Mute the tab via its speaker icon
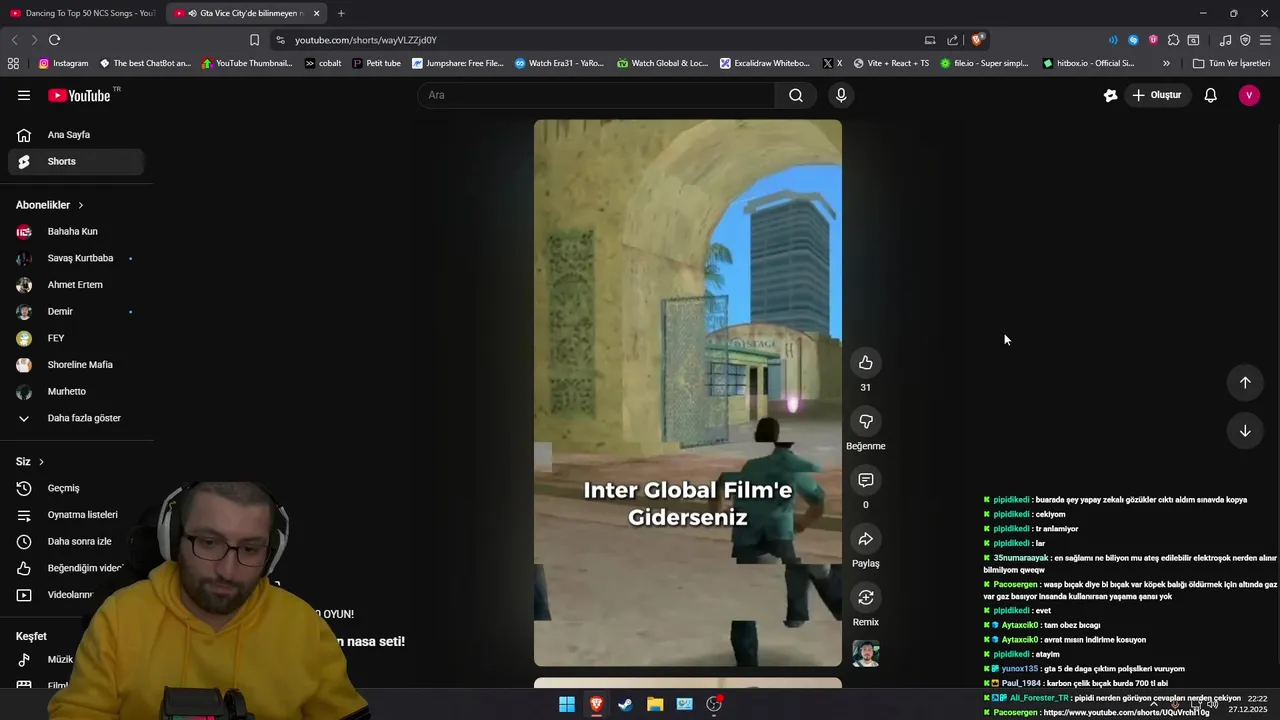The height and width of the screenshot is (720, 1280). pos(191,13)
